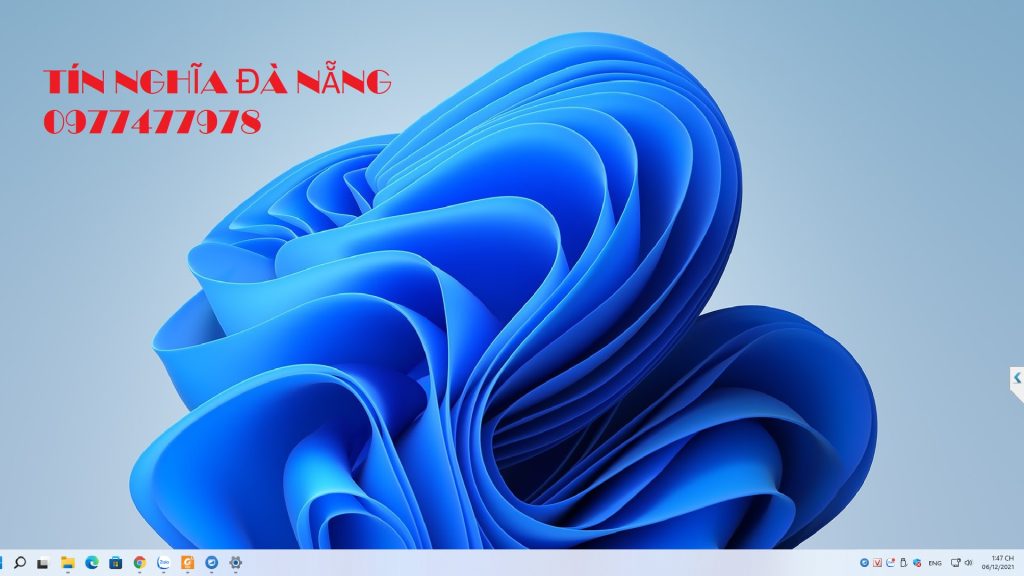Open network status tray icon
The width and height of the screenshot is (1024, 576).
coord(955,562)
